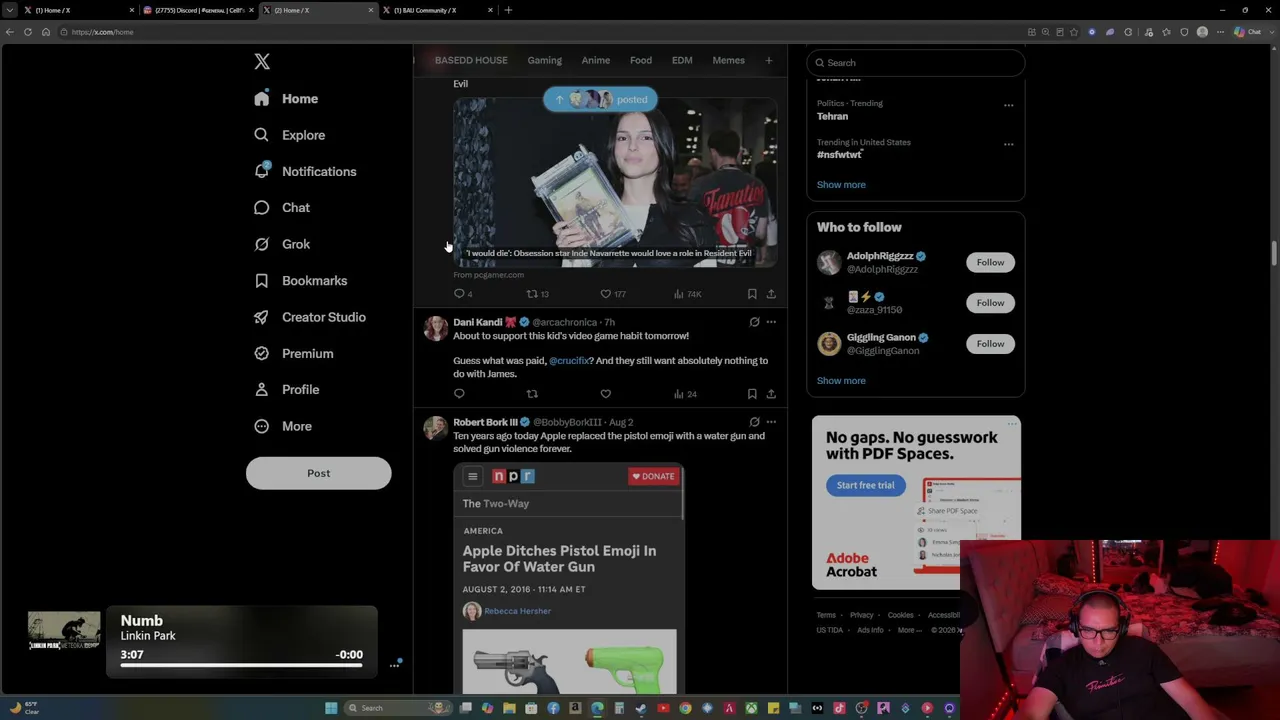The height and width of the screenshot is (720, 1280).
Task: Open Creator Studio
Action: pyautogui.click(x=309, y=317)
